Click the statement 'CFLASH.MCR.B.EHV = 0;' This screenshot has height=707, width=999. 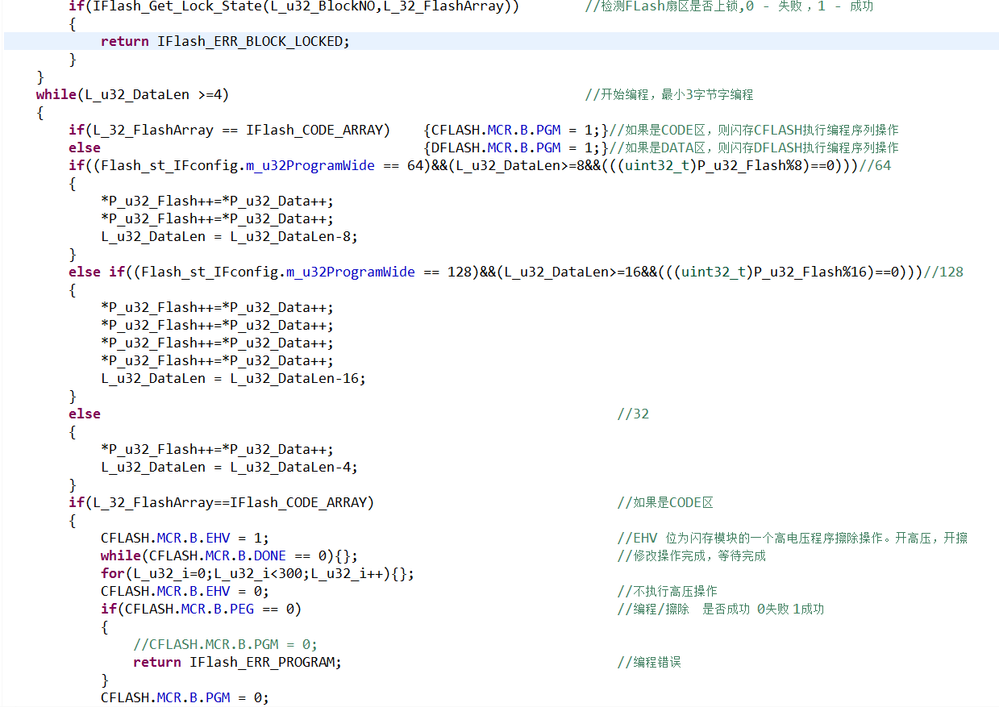click(185, 592)
